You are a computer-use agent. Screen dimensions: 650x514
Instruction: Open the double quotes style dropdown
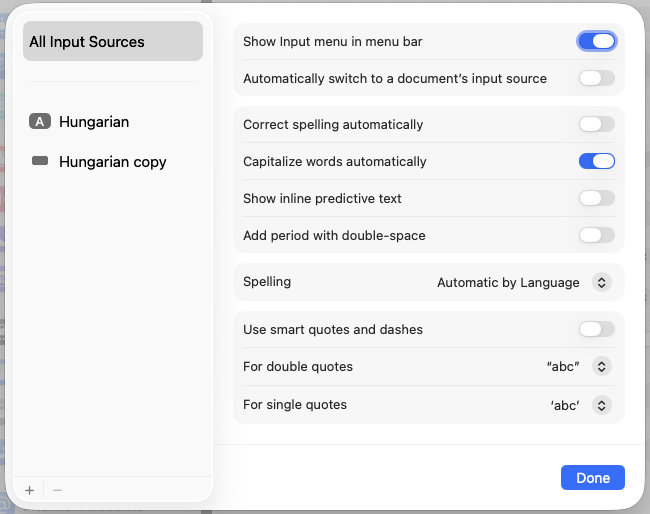(601, 367)
